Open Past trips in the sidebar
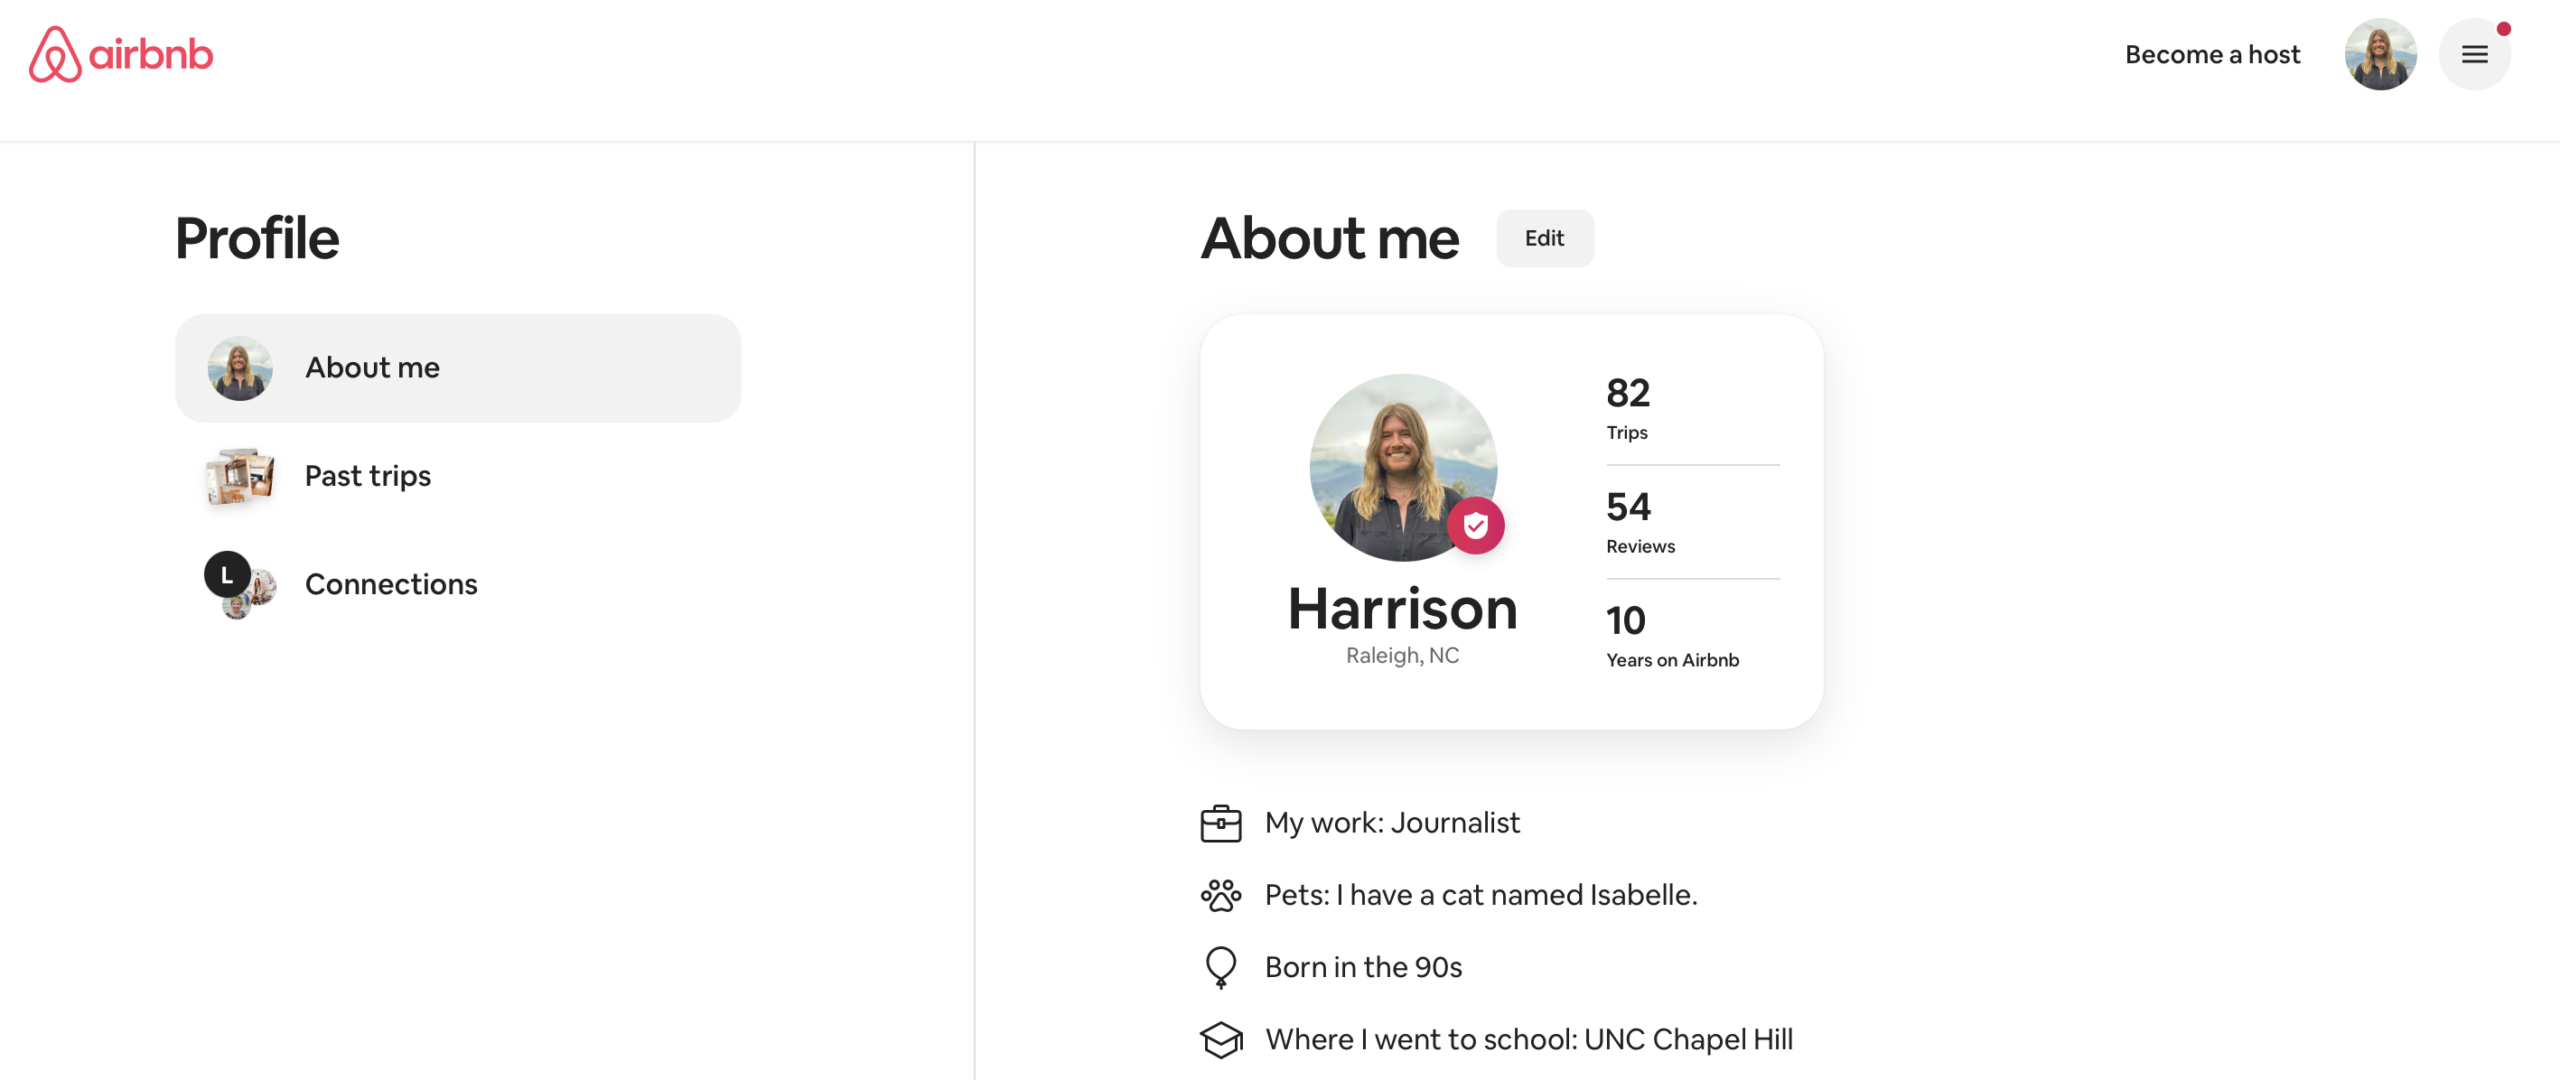Viewport: 2560px width, 1080px height. tap(458, 476)
